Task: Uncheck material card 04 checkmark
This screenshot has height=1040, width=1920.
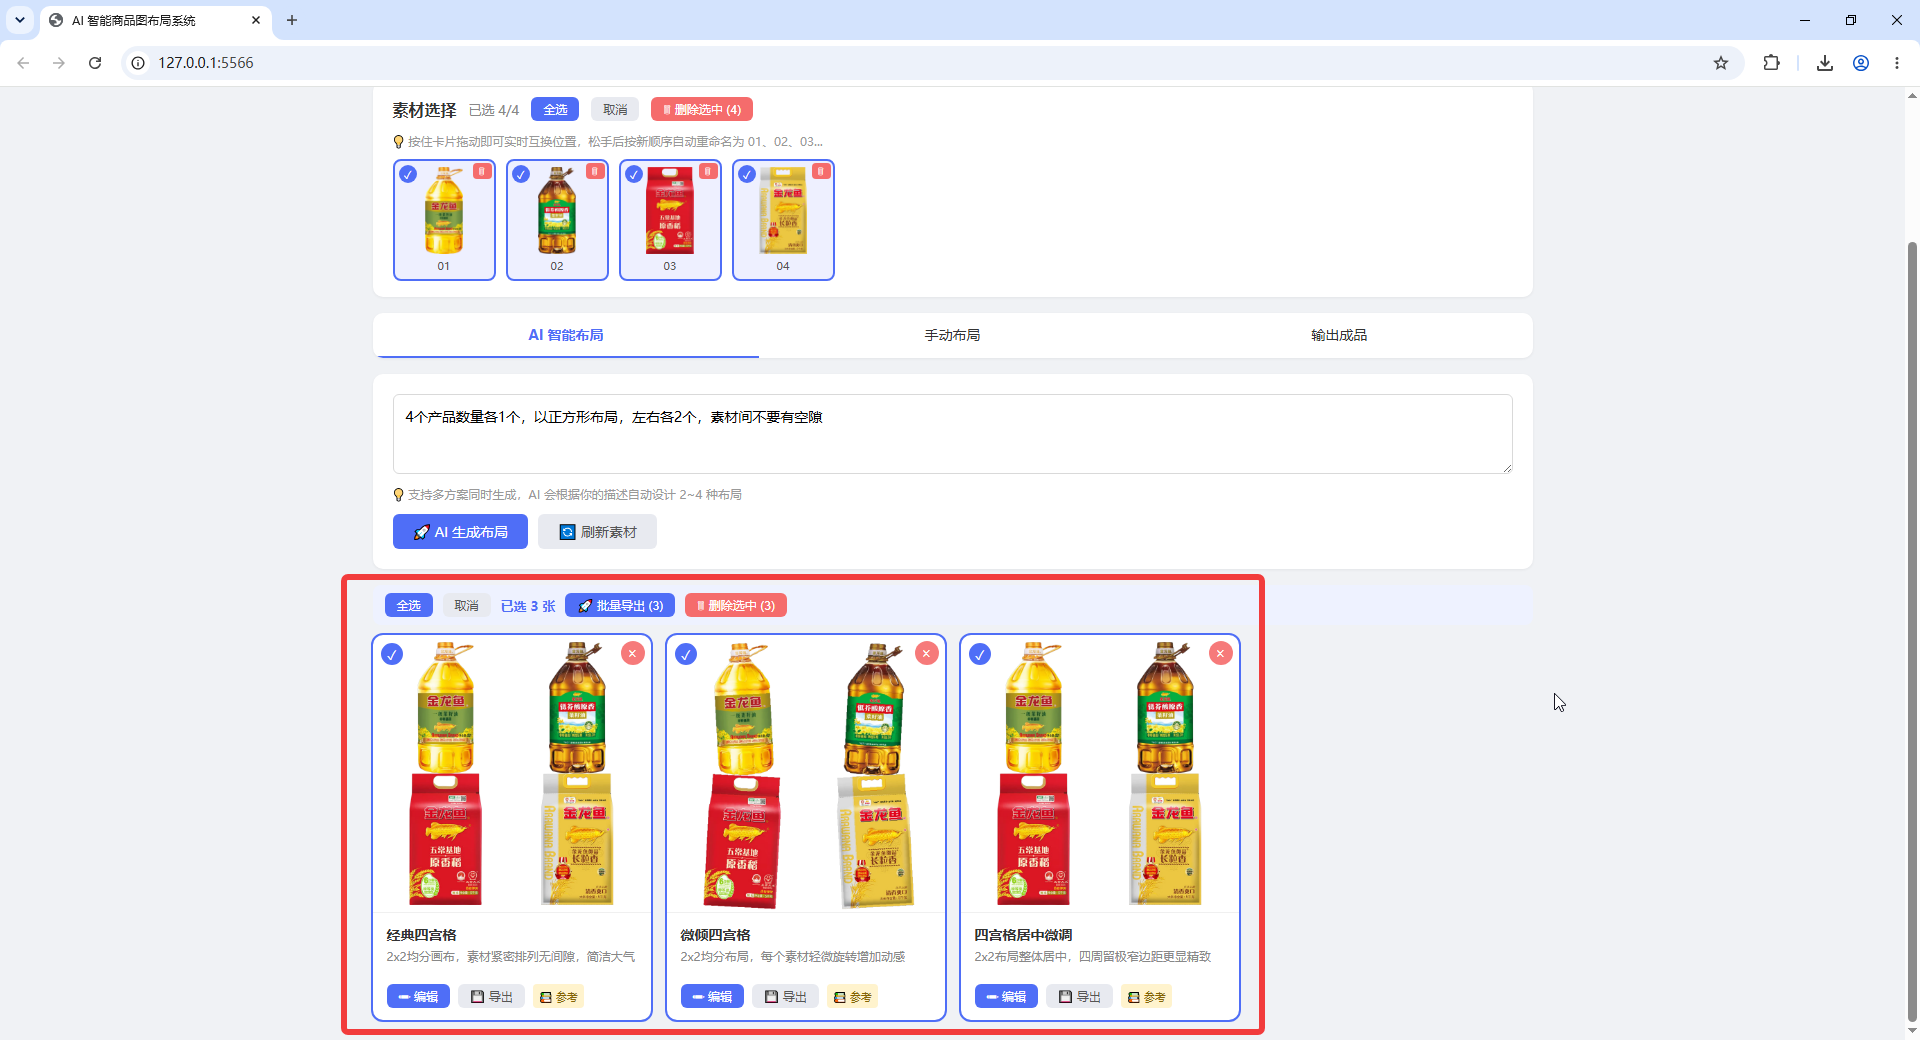Action: coord(747,174)
